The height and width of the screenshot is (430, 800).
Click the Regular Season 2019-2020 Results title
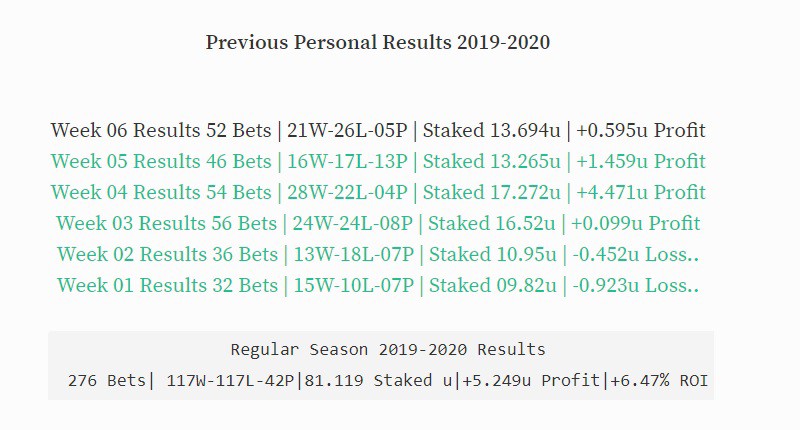click(388, 349)
